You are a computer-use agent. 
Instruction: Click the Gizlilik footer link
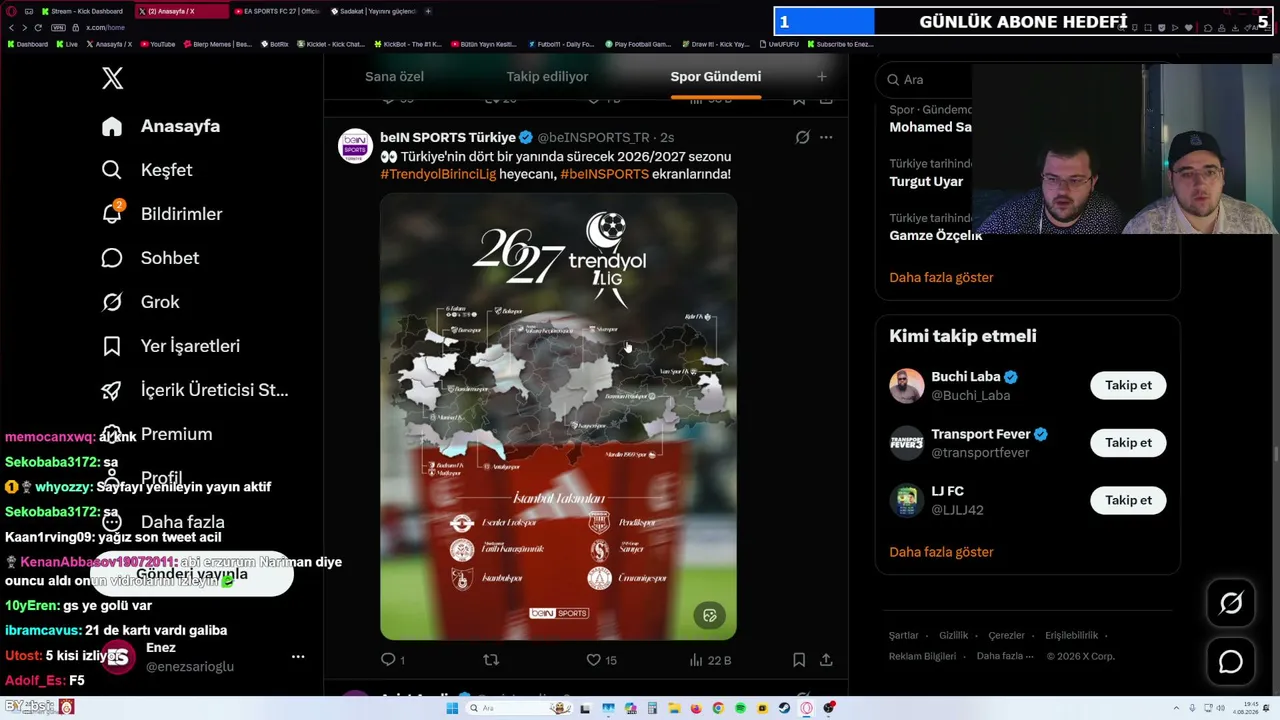pos(953,635)
